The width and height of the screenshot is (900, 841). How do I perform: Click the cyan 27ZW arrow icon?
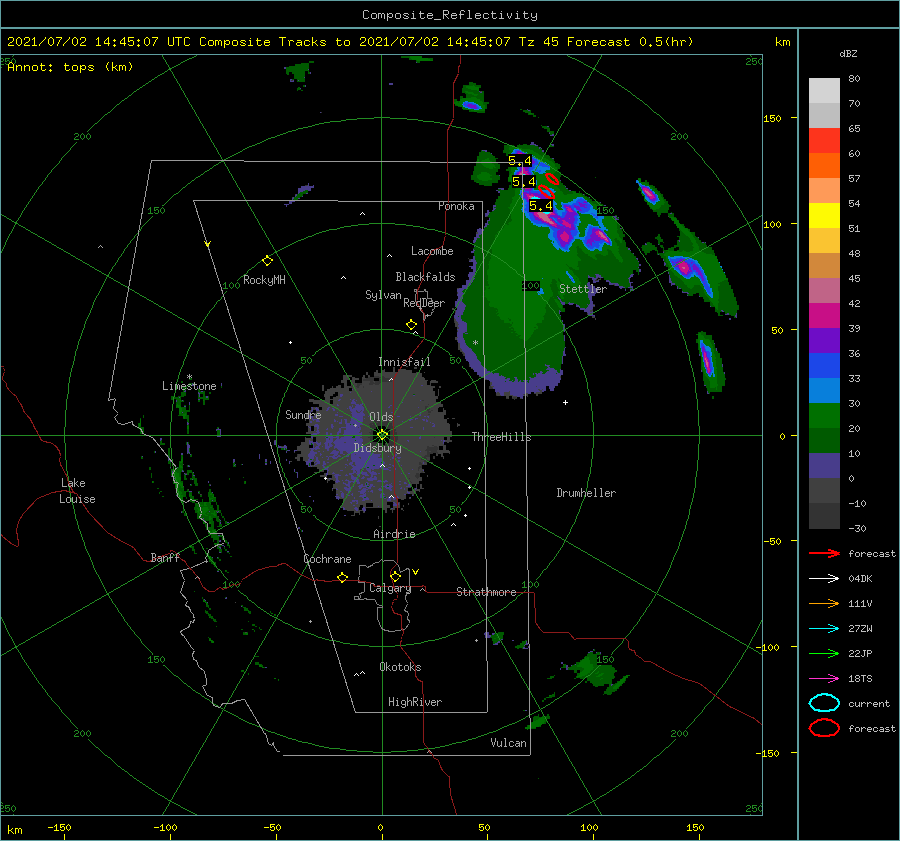pos(824,629)
